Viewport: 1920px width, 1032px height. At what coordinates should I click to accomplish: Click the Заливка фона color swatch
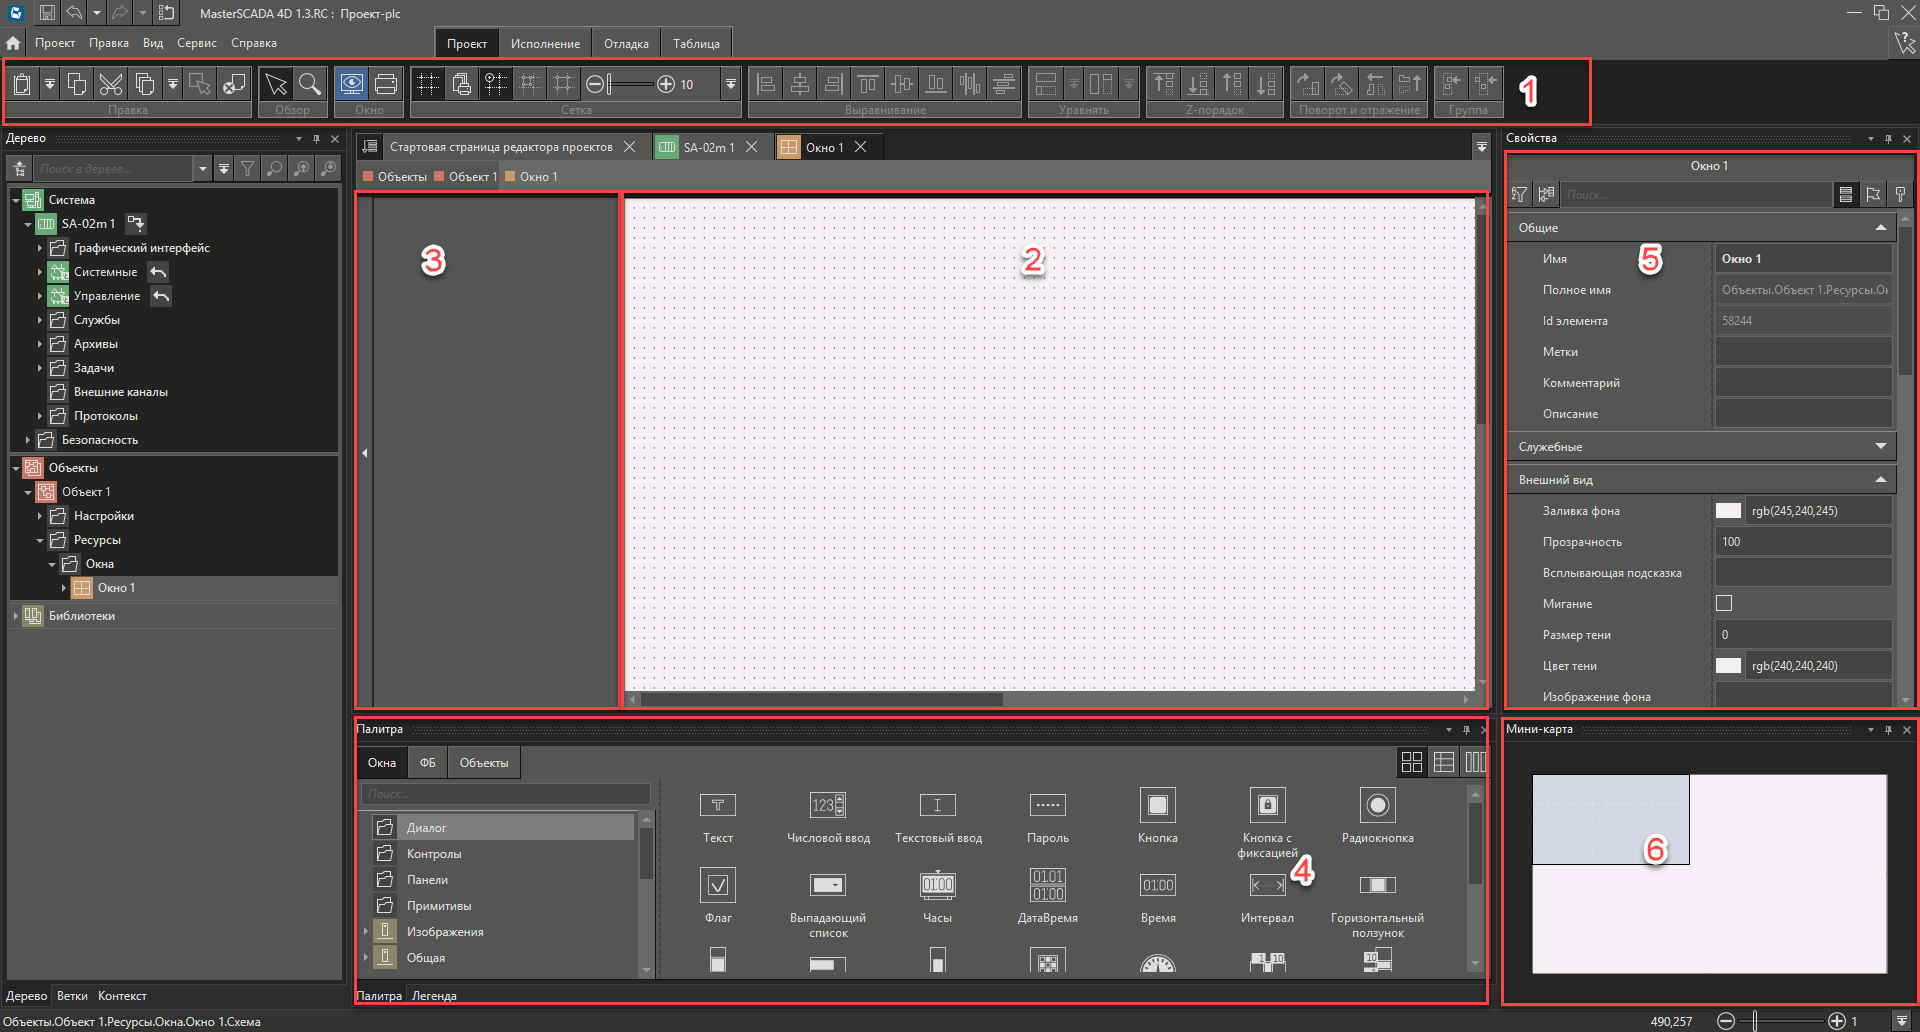1728,511
